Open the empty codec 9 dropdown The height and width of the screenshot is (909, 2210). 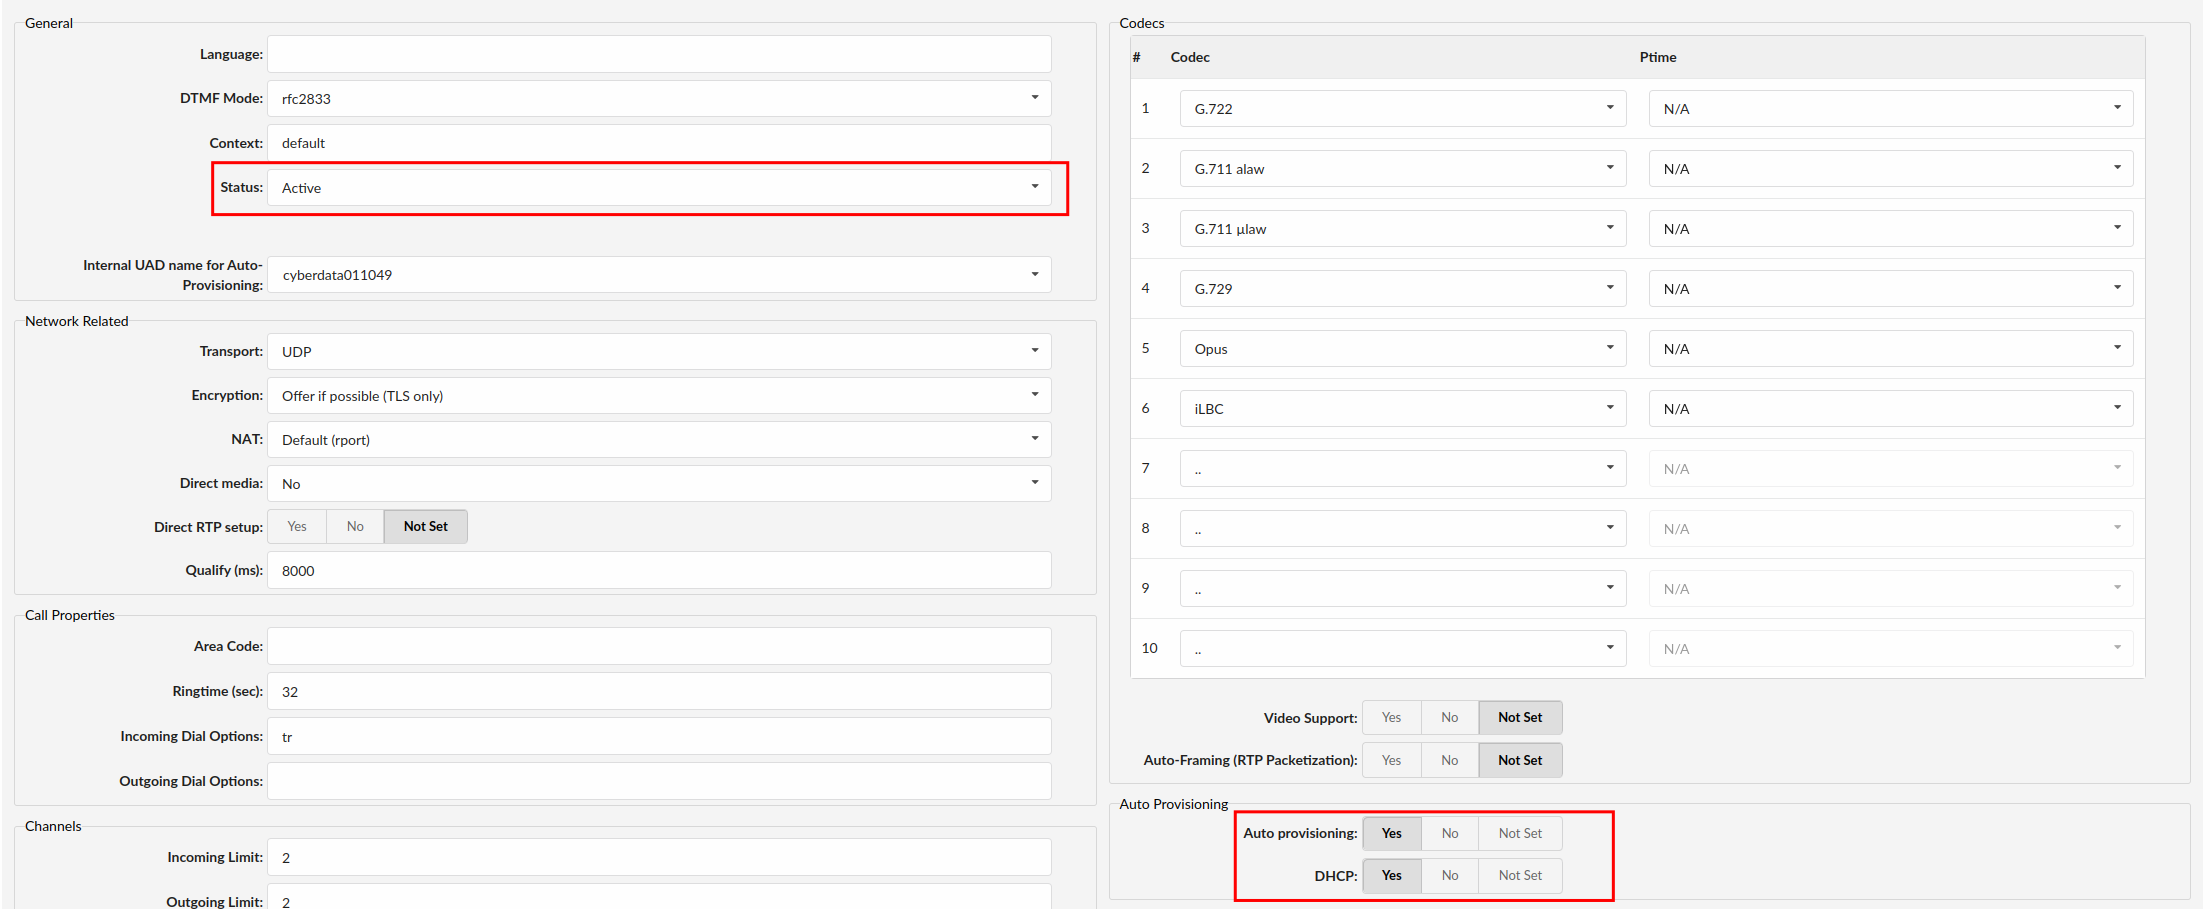[x=1403, y=589]
